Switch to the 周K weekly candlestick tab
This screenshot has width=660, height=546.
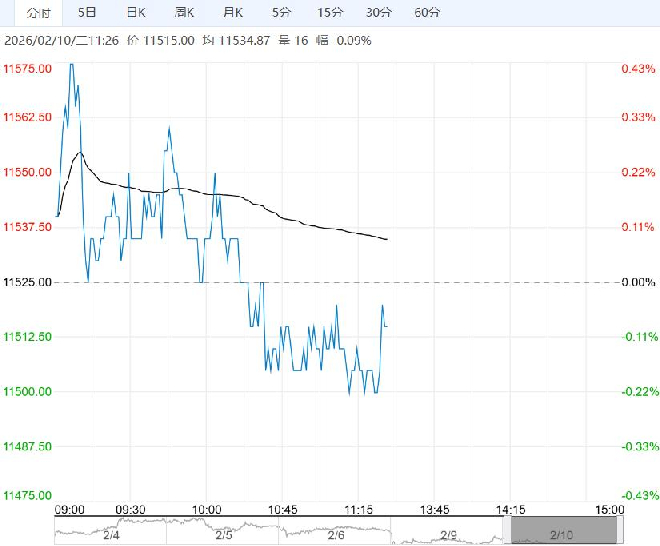(184, 13)
